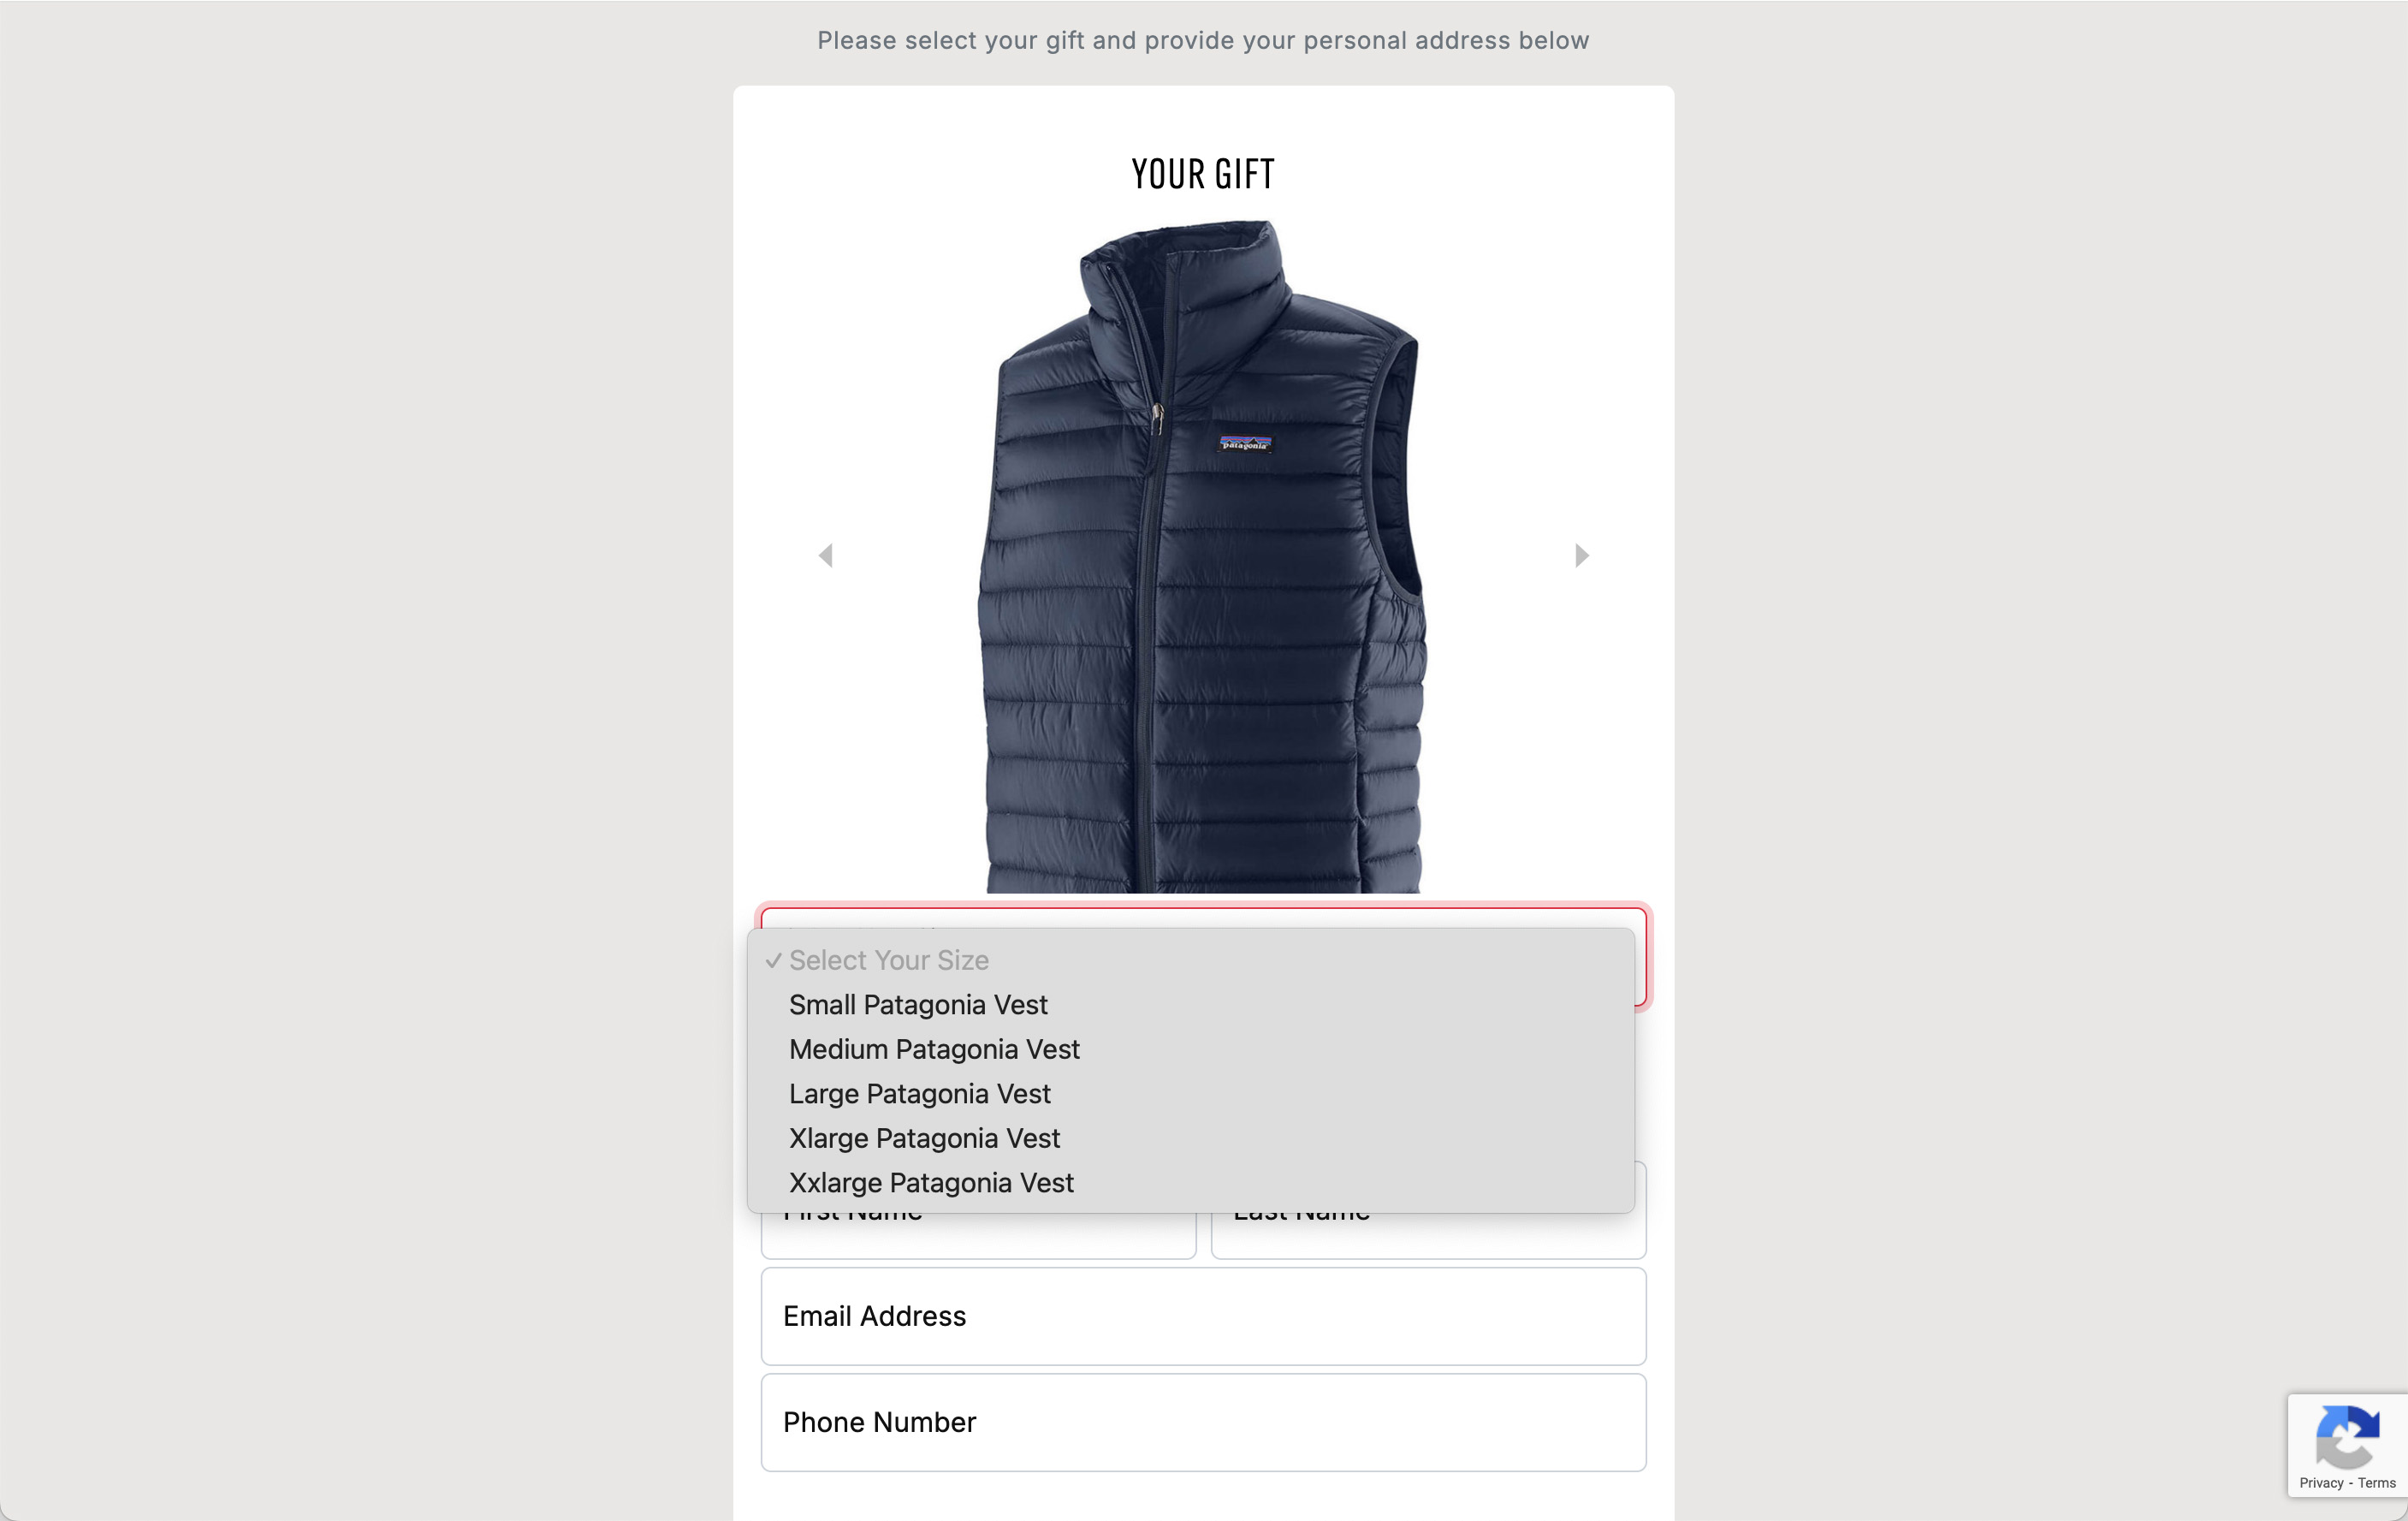Click the Patagonia vest product image

pyautogui.click(x=1202, y=557)
